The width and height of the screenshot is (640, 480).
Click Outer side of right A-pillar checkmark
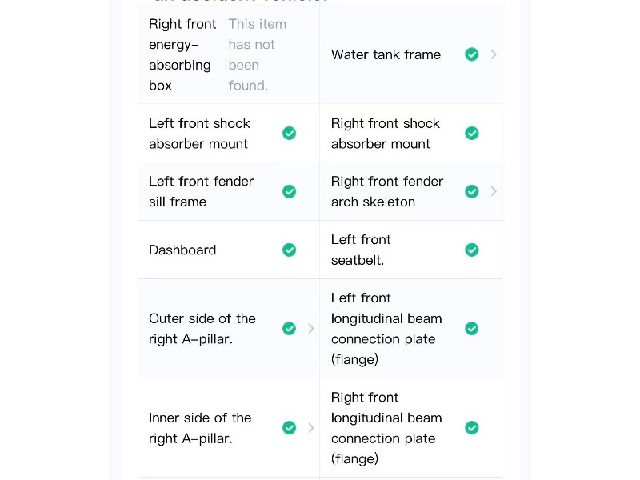pos(289,329)
